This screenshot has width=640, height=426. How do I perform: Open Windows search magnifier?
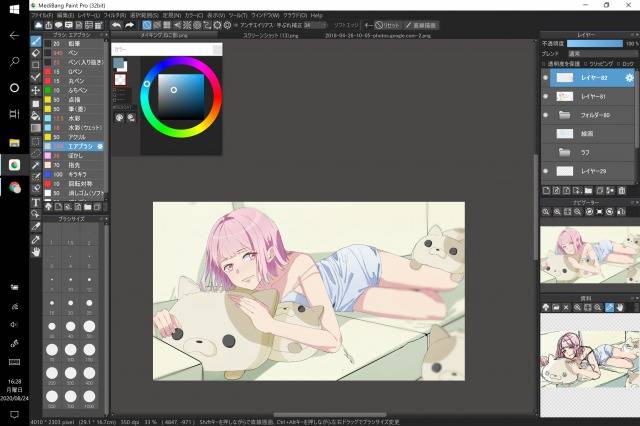pos(14,62)
